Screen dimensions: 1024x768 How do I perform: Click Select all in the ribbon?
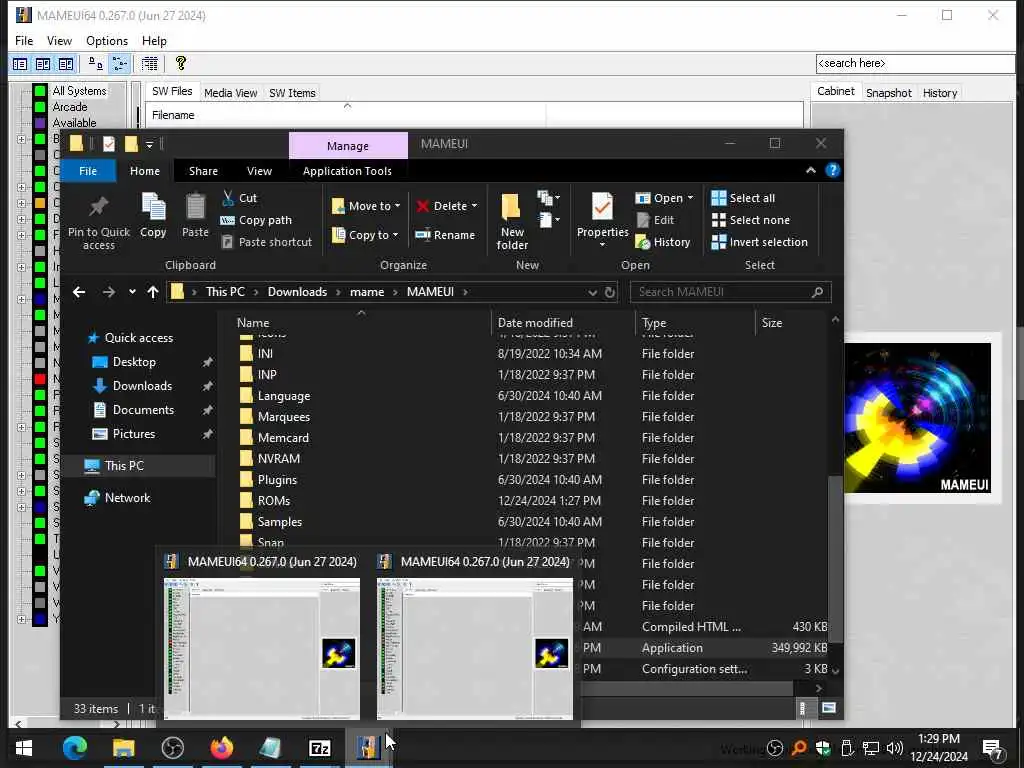pos(744,198)
